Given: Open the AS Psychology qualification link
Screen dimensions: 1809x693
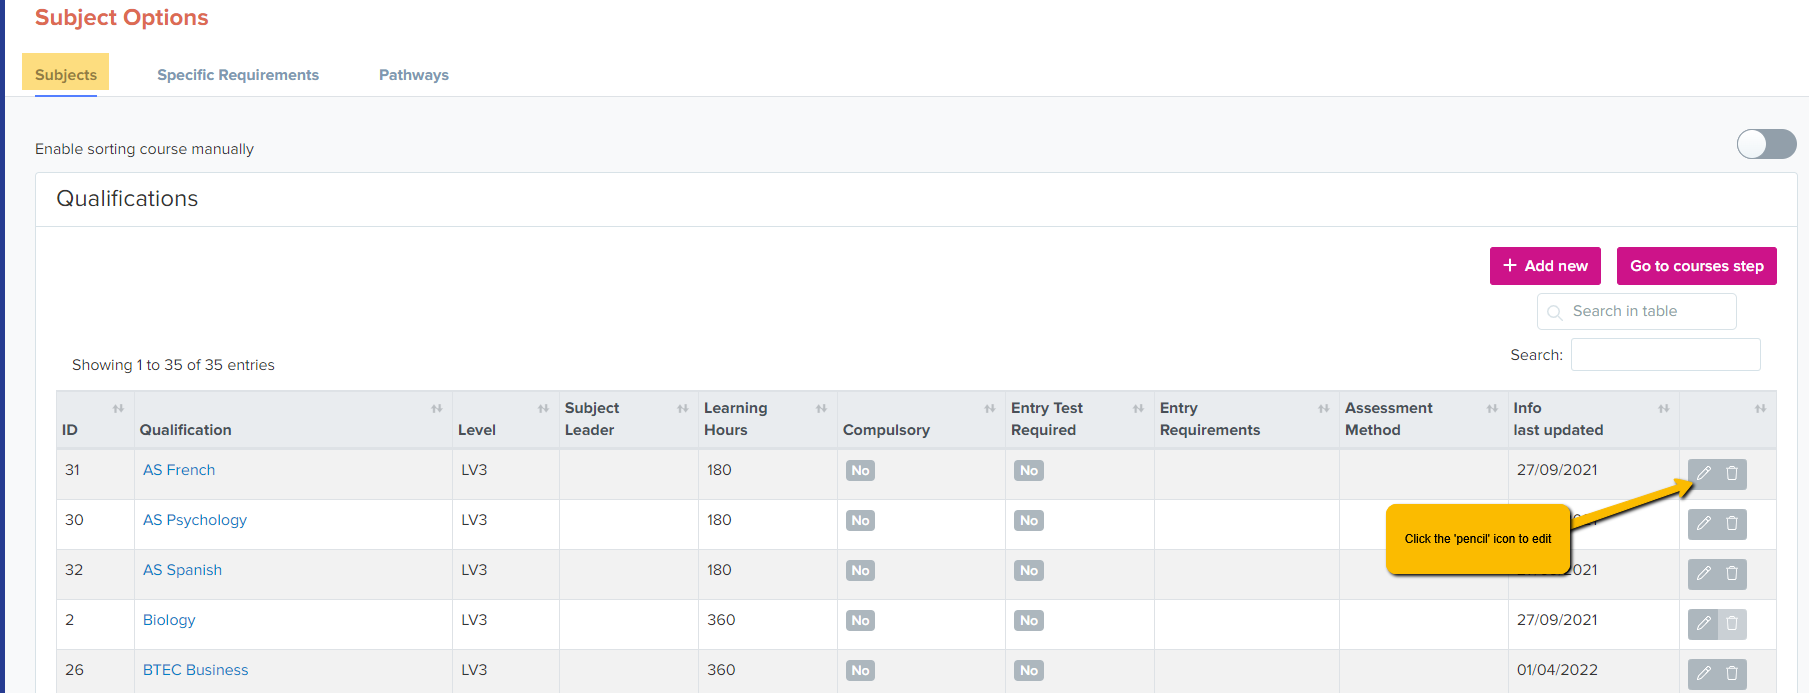Looking at the screenshot, I should tap(195, 520).
